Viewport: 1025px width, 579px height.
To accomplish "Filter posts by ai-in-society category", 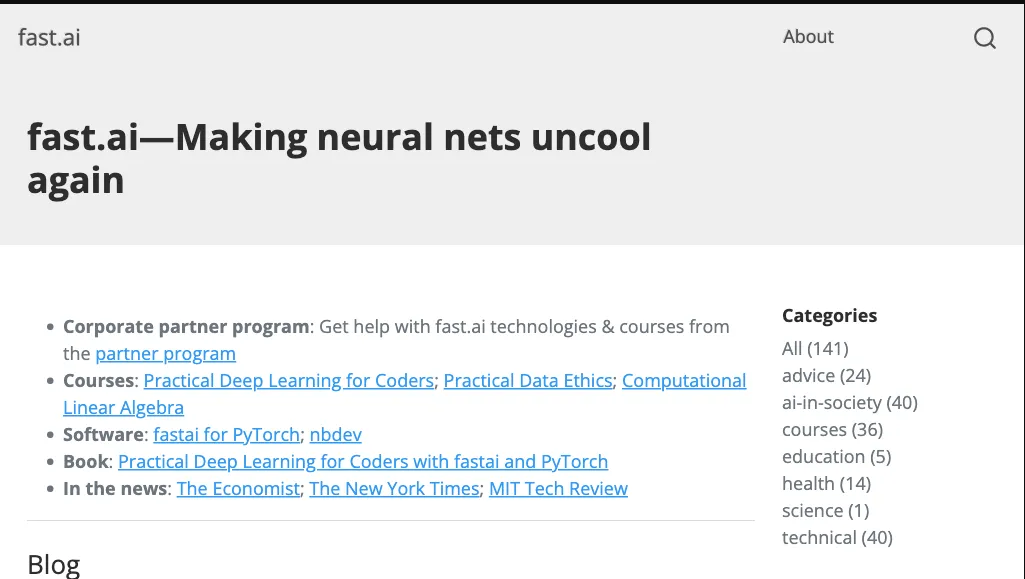I will click(849, 403).
